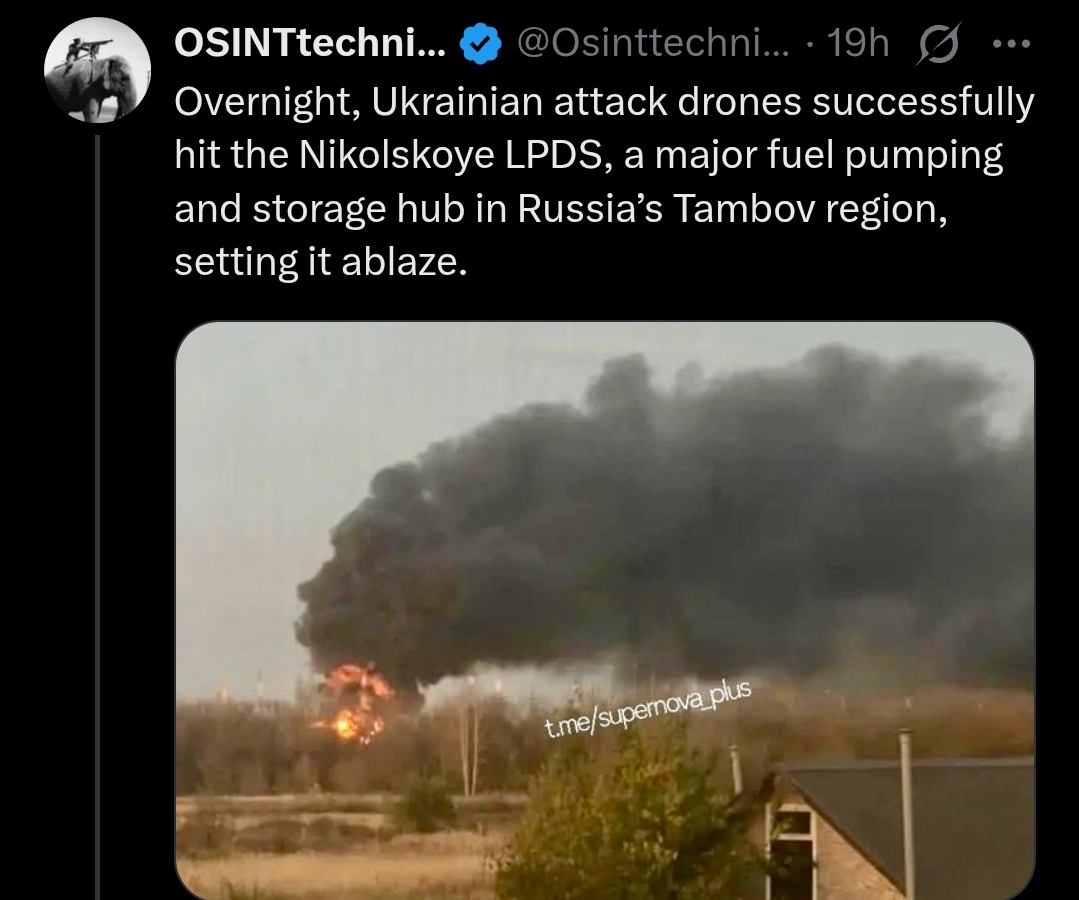
Task: Open the Grok explain-post icon
Action: pos(936,45)
